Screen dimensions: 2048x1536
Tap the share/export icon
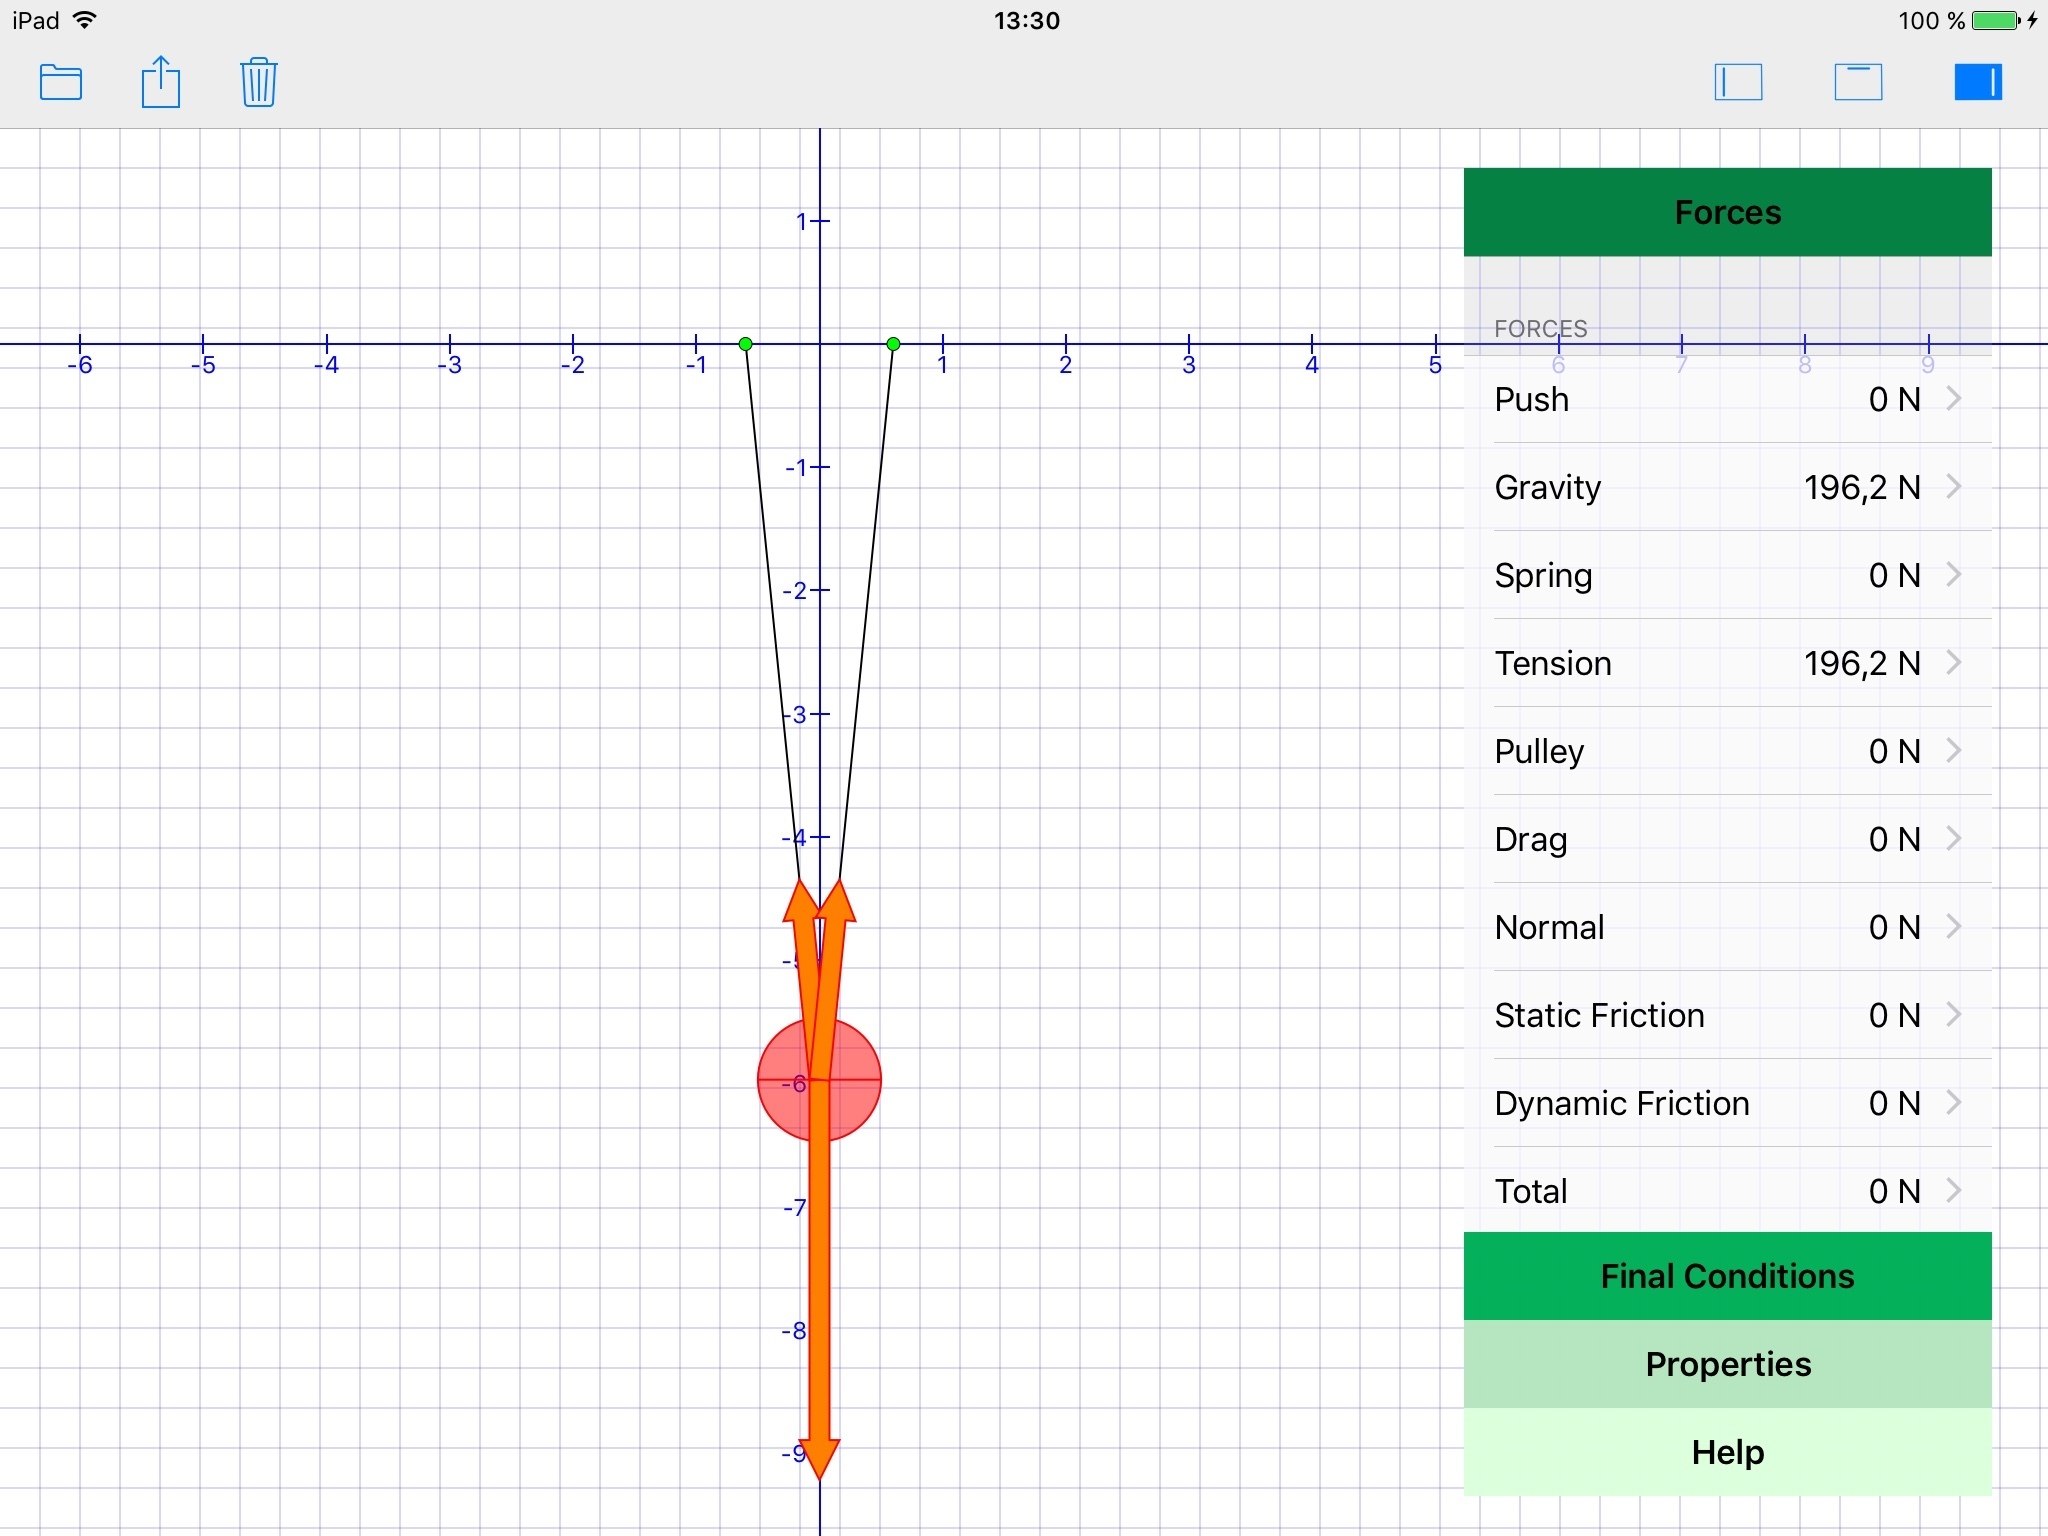point(160,82)
